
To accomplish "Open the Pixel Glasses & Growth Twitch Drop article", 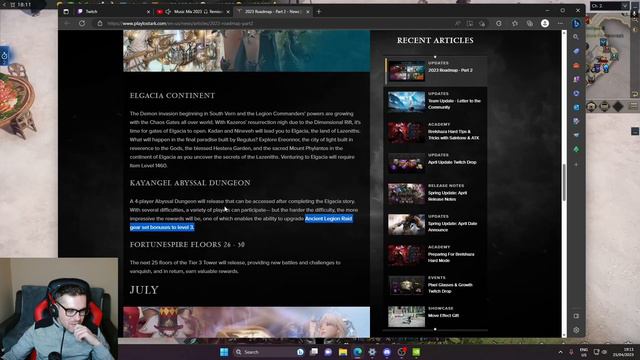I will click(436, 285).
